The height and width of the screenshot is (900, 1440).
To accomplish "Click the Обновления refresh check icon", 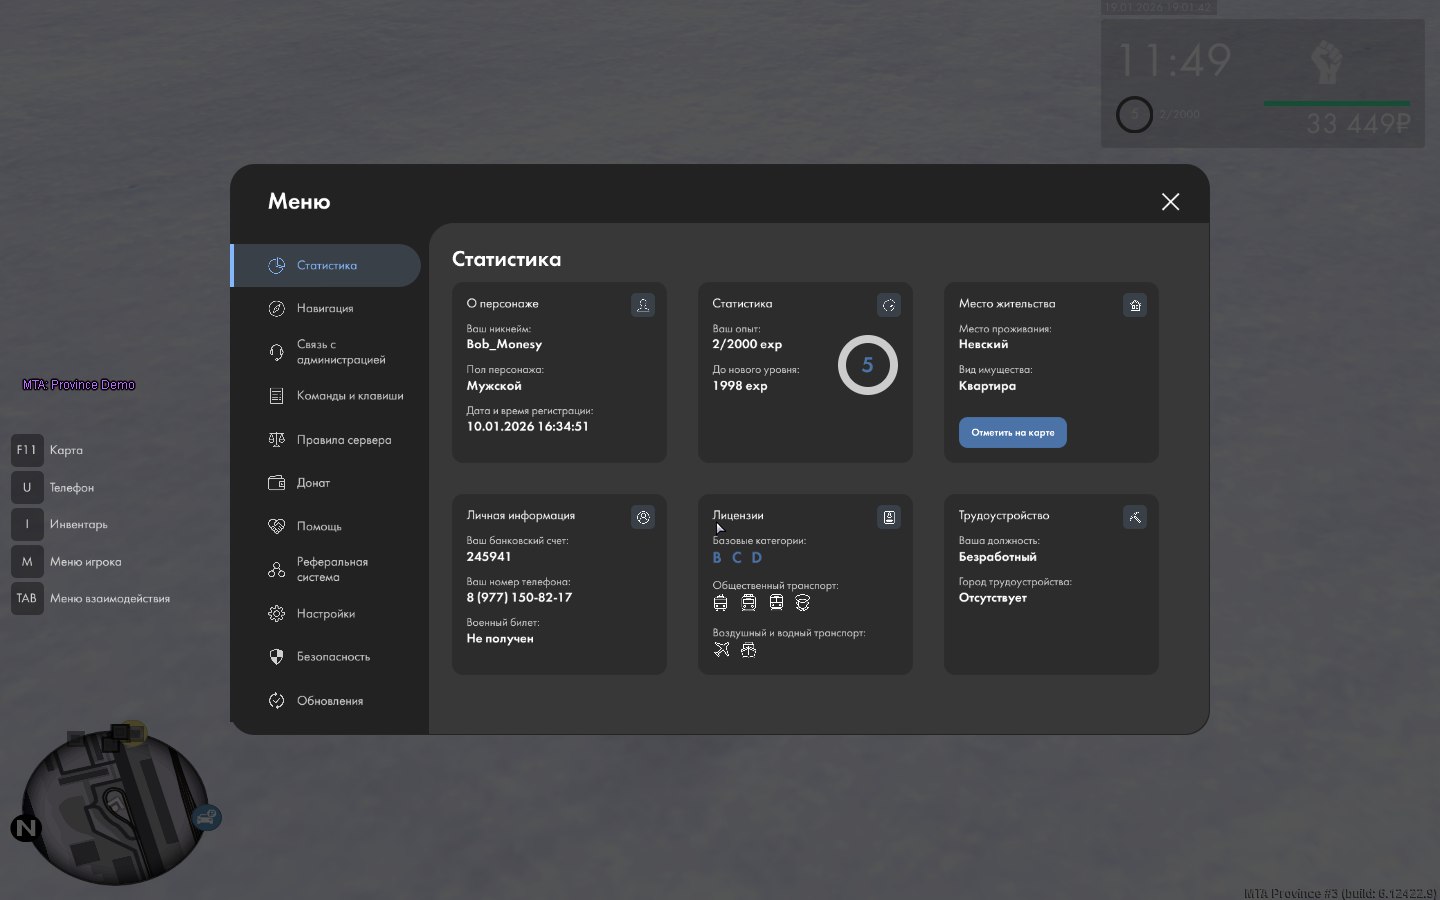I will [x=277, y=701].
